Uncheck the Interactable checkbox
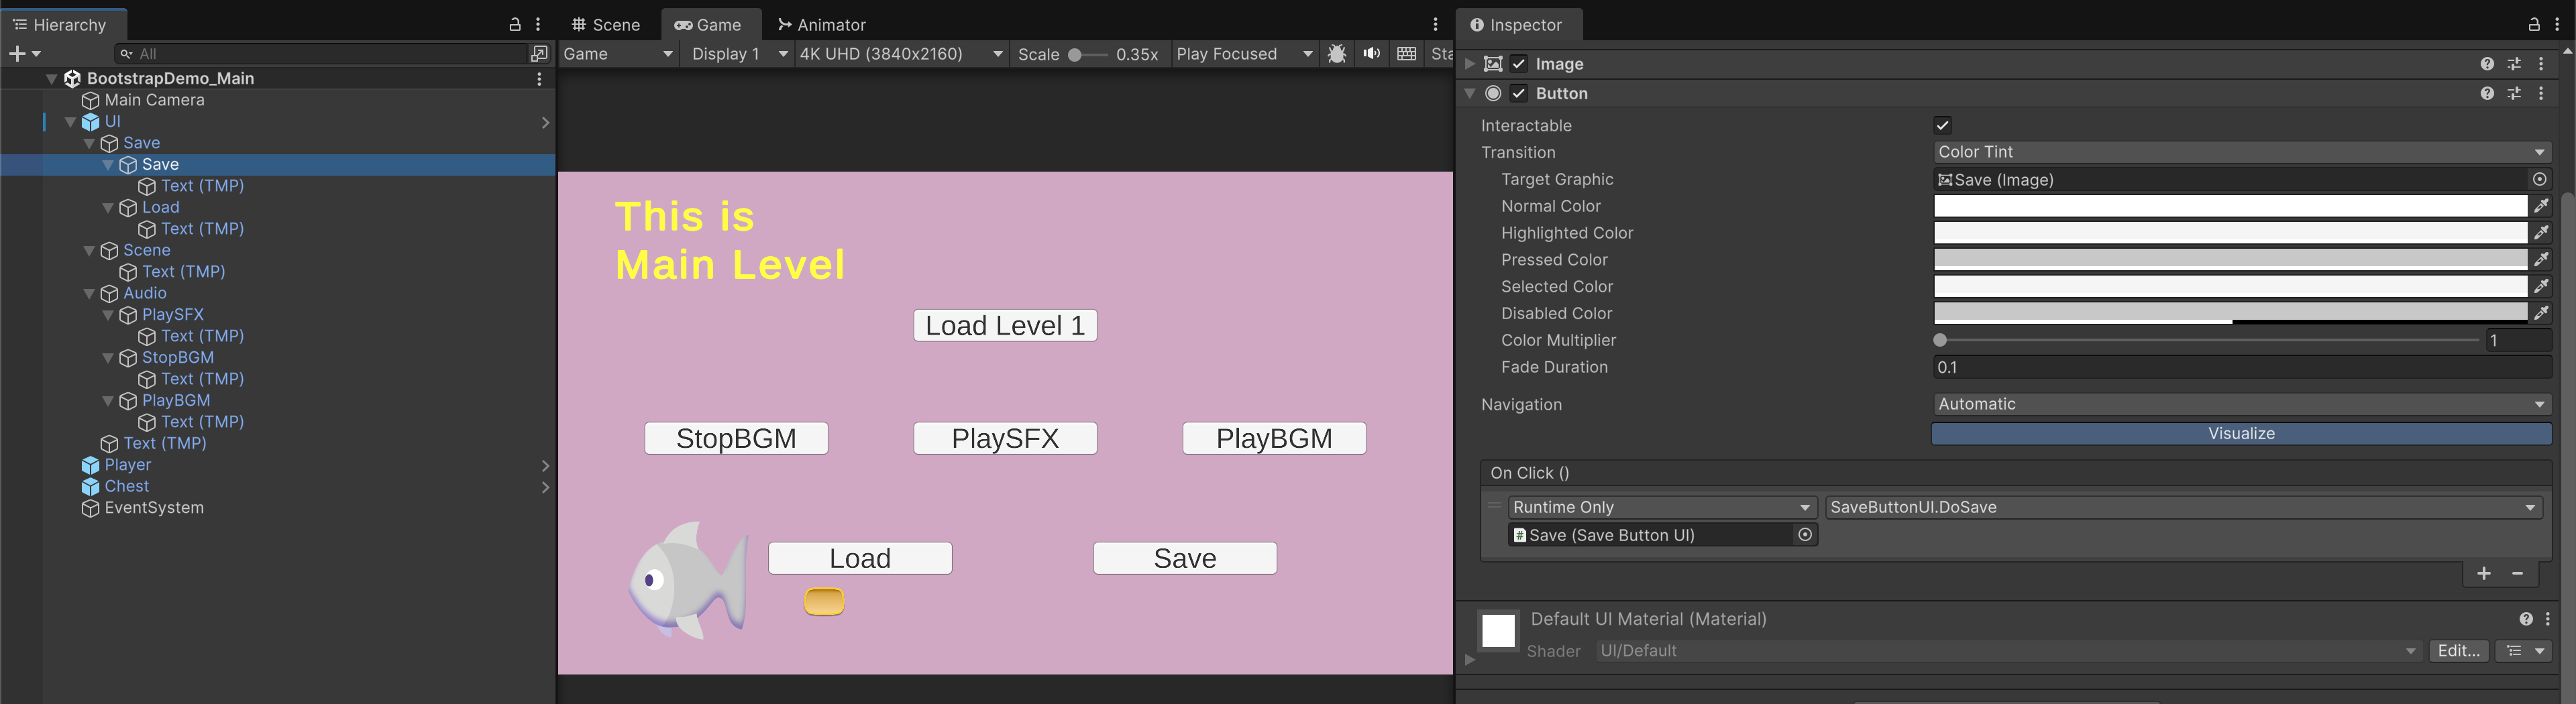2576x704 pixels. pyautogui.click(x=1942, y=125)
